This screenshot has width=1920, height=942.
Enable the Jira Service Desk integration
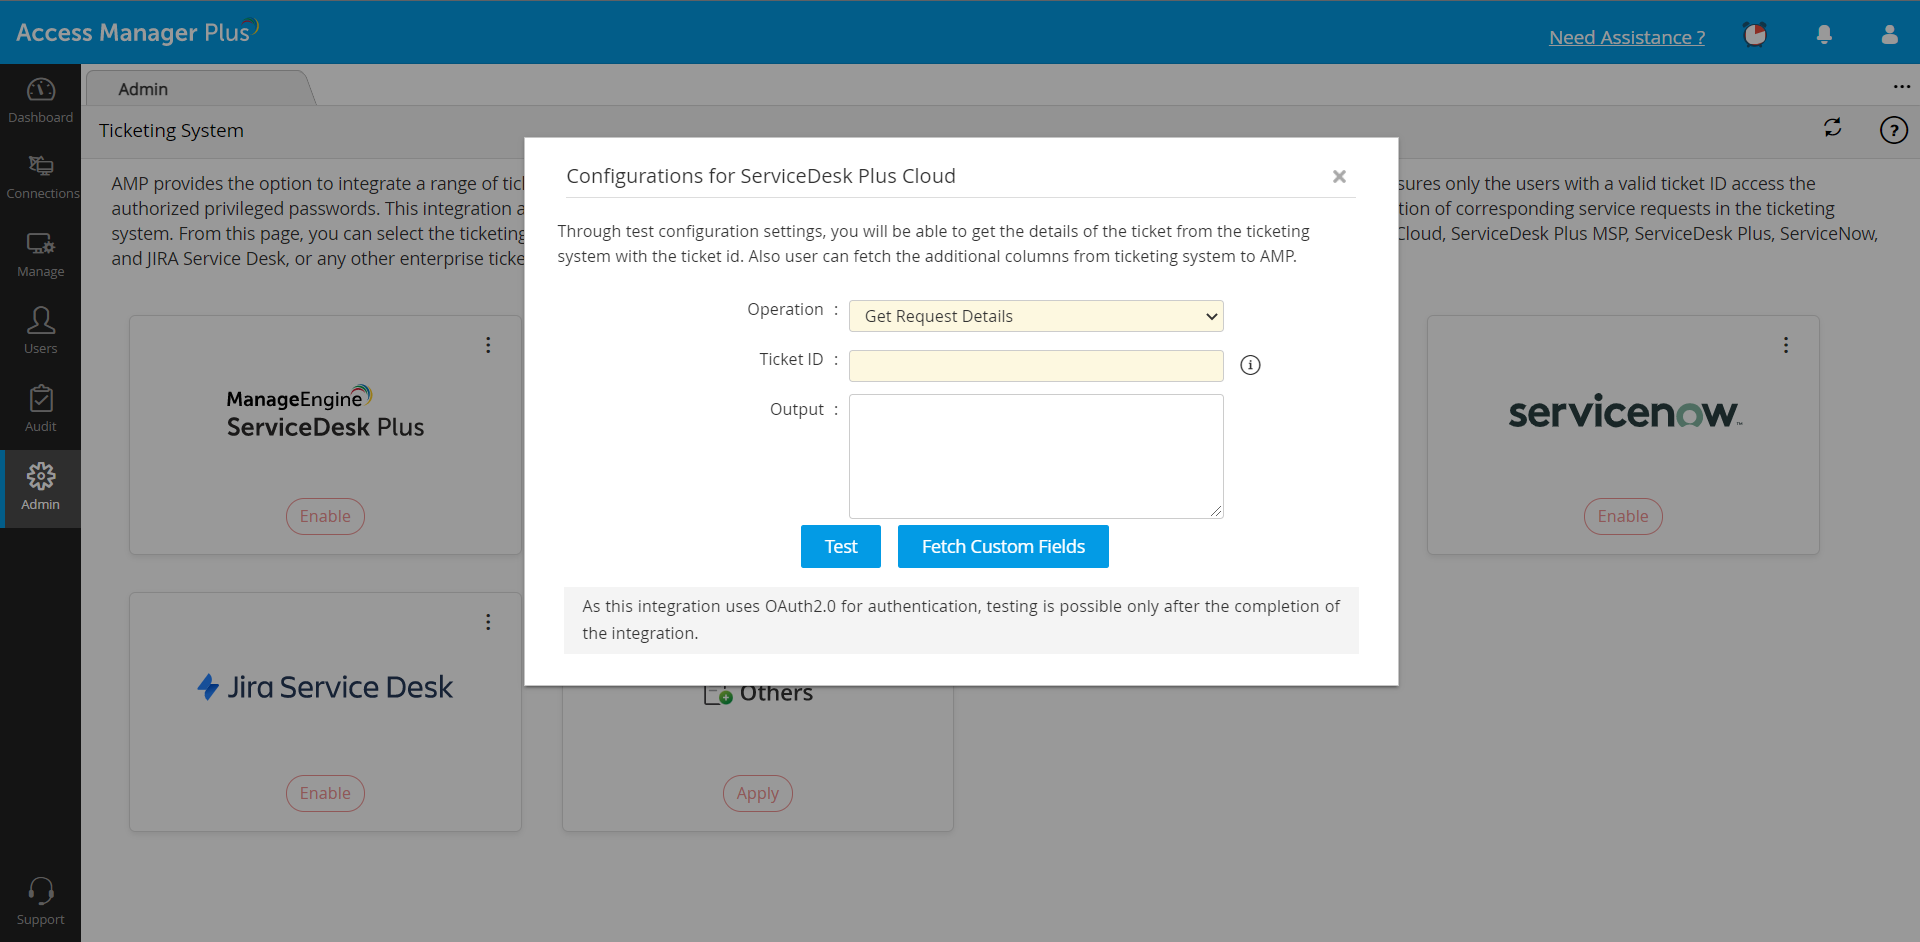coord(325,793)
